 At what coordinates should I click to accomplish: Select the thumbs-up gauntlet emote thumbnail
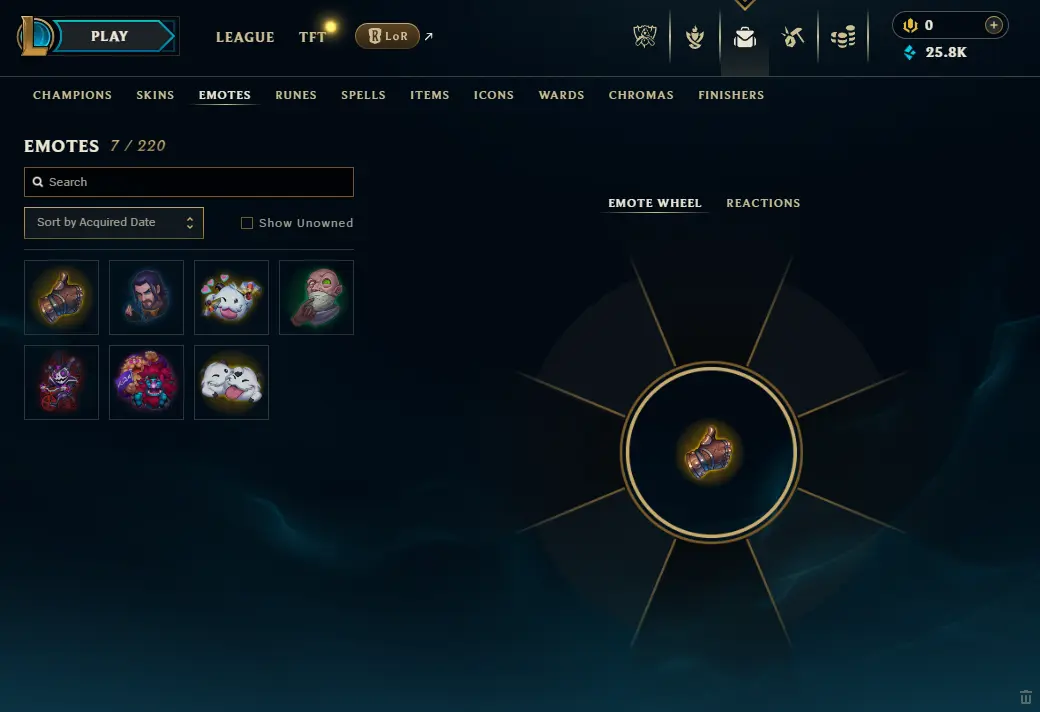pos(62,297)
